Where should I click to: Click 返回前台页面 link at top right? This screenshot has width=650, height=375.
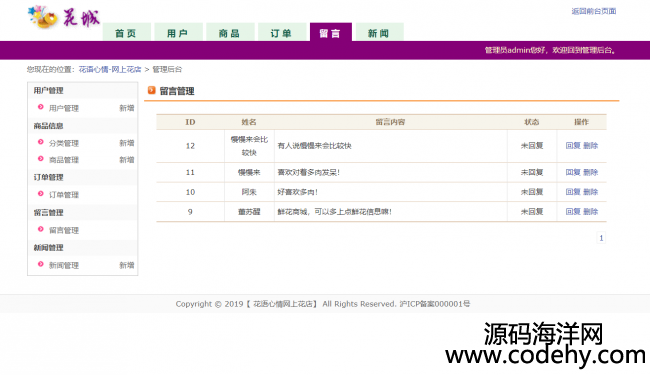coord(594,11)
